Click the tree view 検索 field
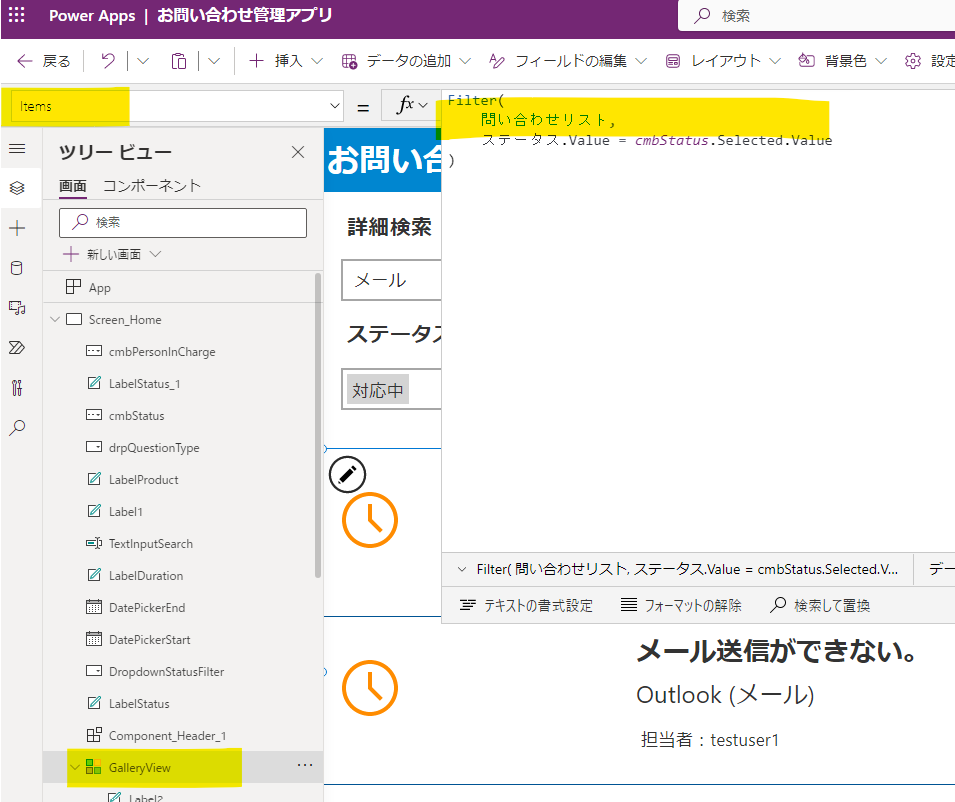The image size is (955, 802). click(183, 223)
